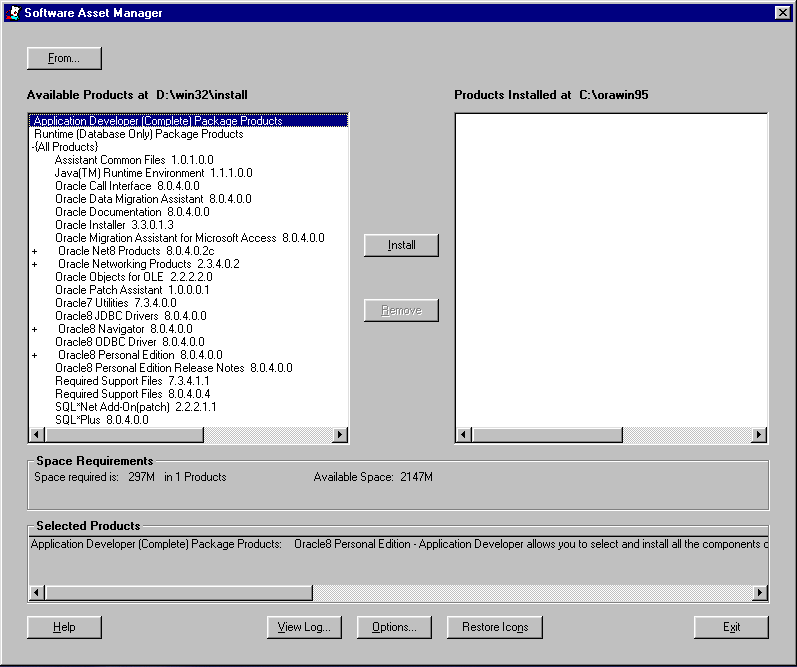Click Selected Products horizontal scrollbar thumb
797x667 pixels.
pos(178,593)
